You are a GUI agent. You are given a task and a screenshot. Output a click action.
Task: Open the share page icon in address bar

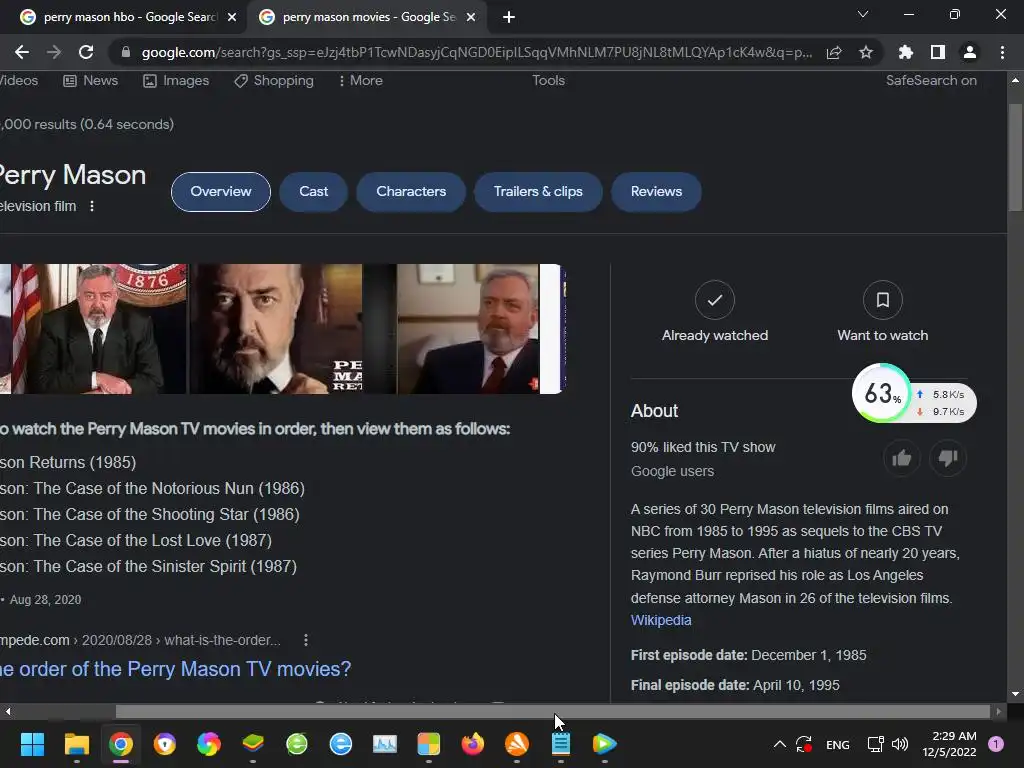pos(834,52)
